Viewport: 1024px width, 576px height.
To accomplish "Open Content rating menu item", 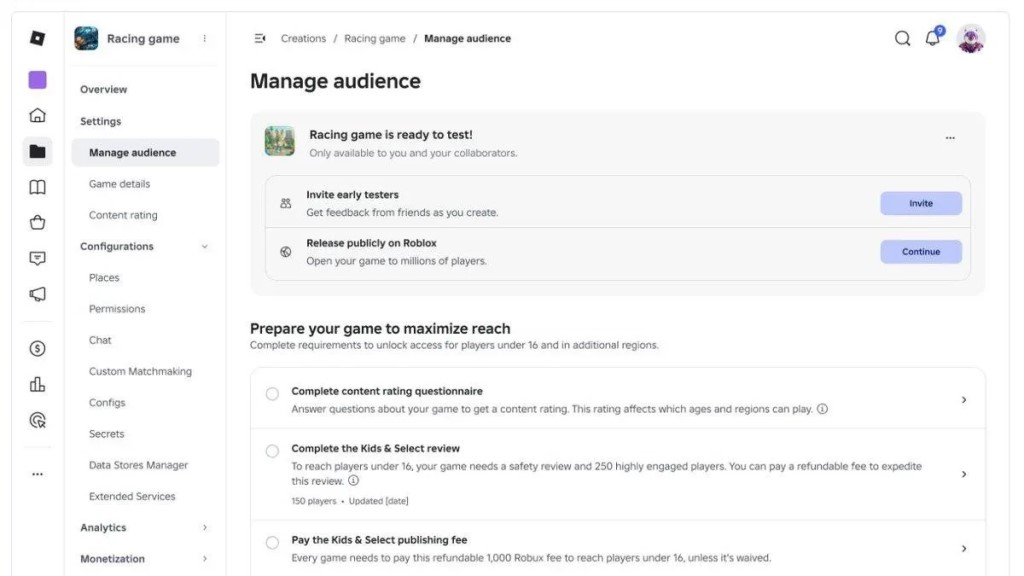I will click(x=123, y=216).
